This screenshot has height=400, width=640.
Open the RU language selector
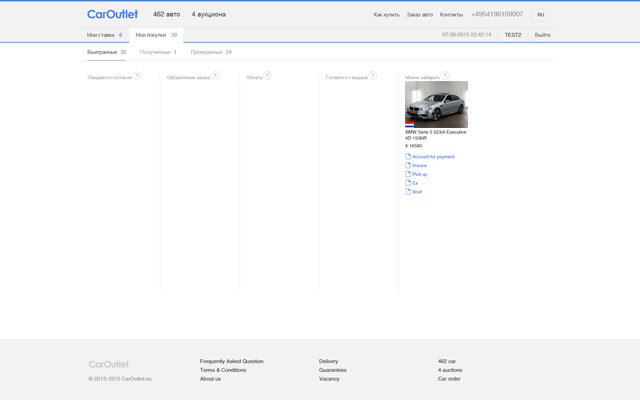point(540,15)
